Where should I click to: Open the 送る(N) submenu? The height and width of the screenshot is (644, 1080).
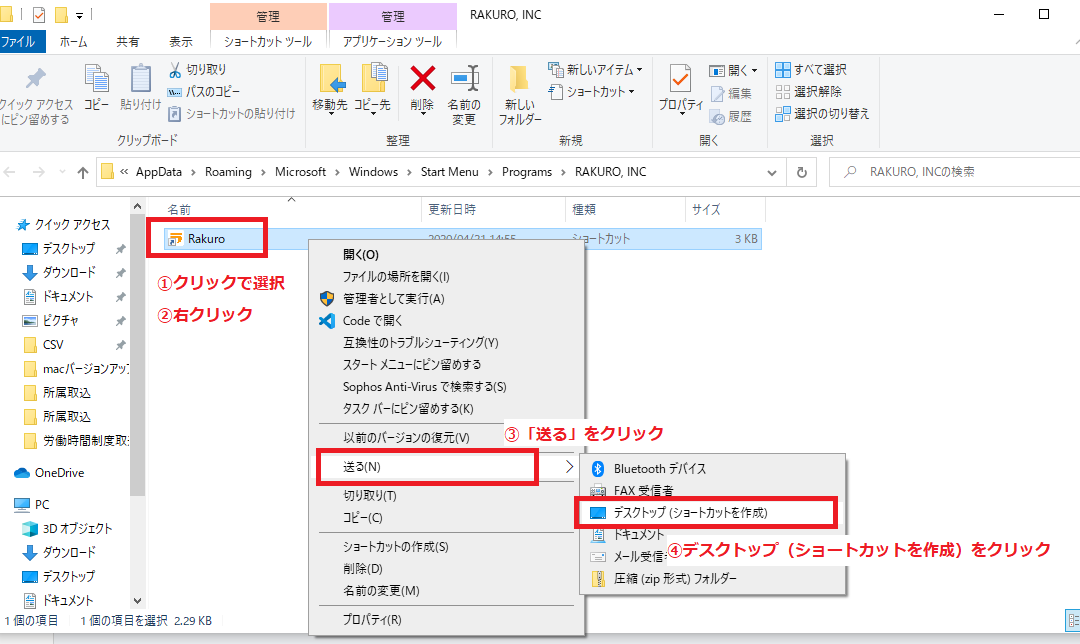point(446,467)
